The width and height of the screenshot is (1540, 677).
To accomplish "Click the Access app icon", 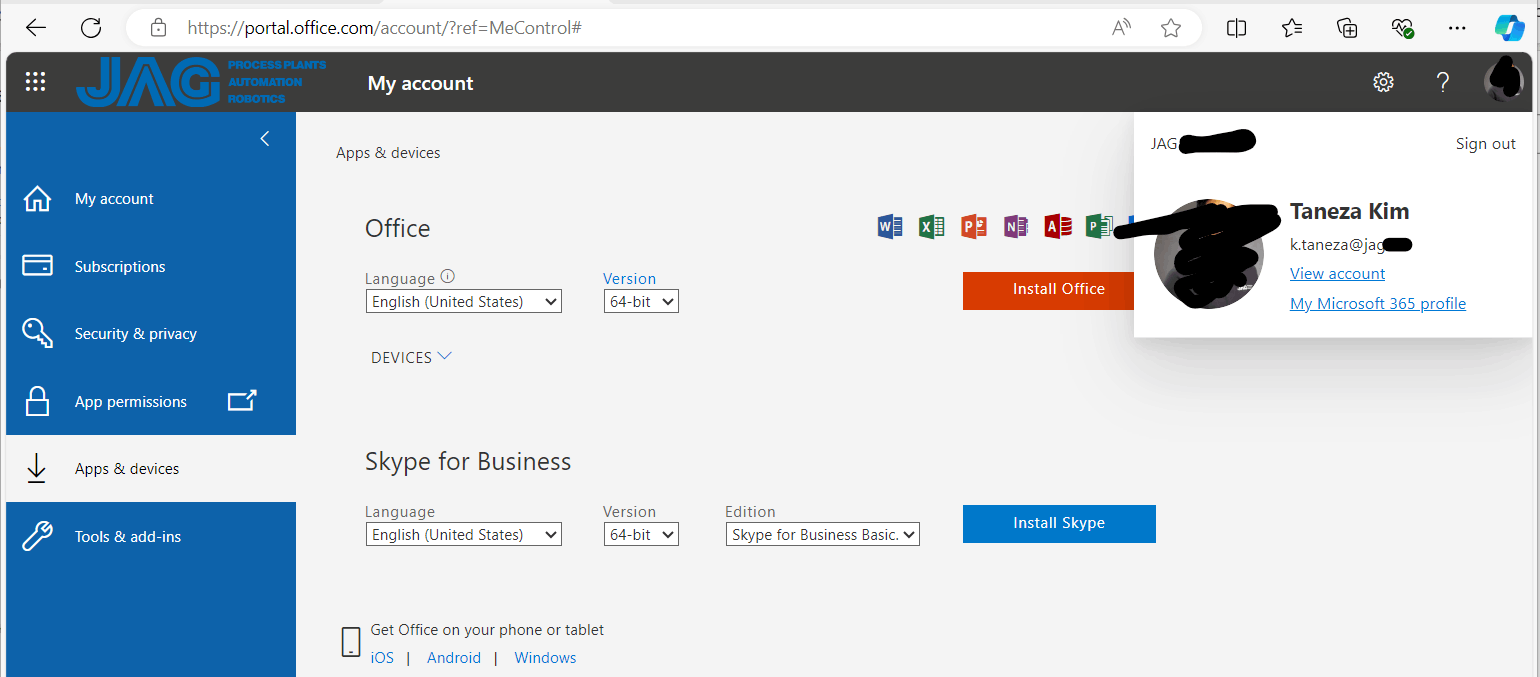I will coord(1057,227).
